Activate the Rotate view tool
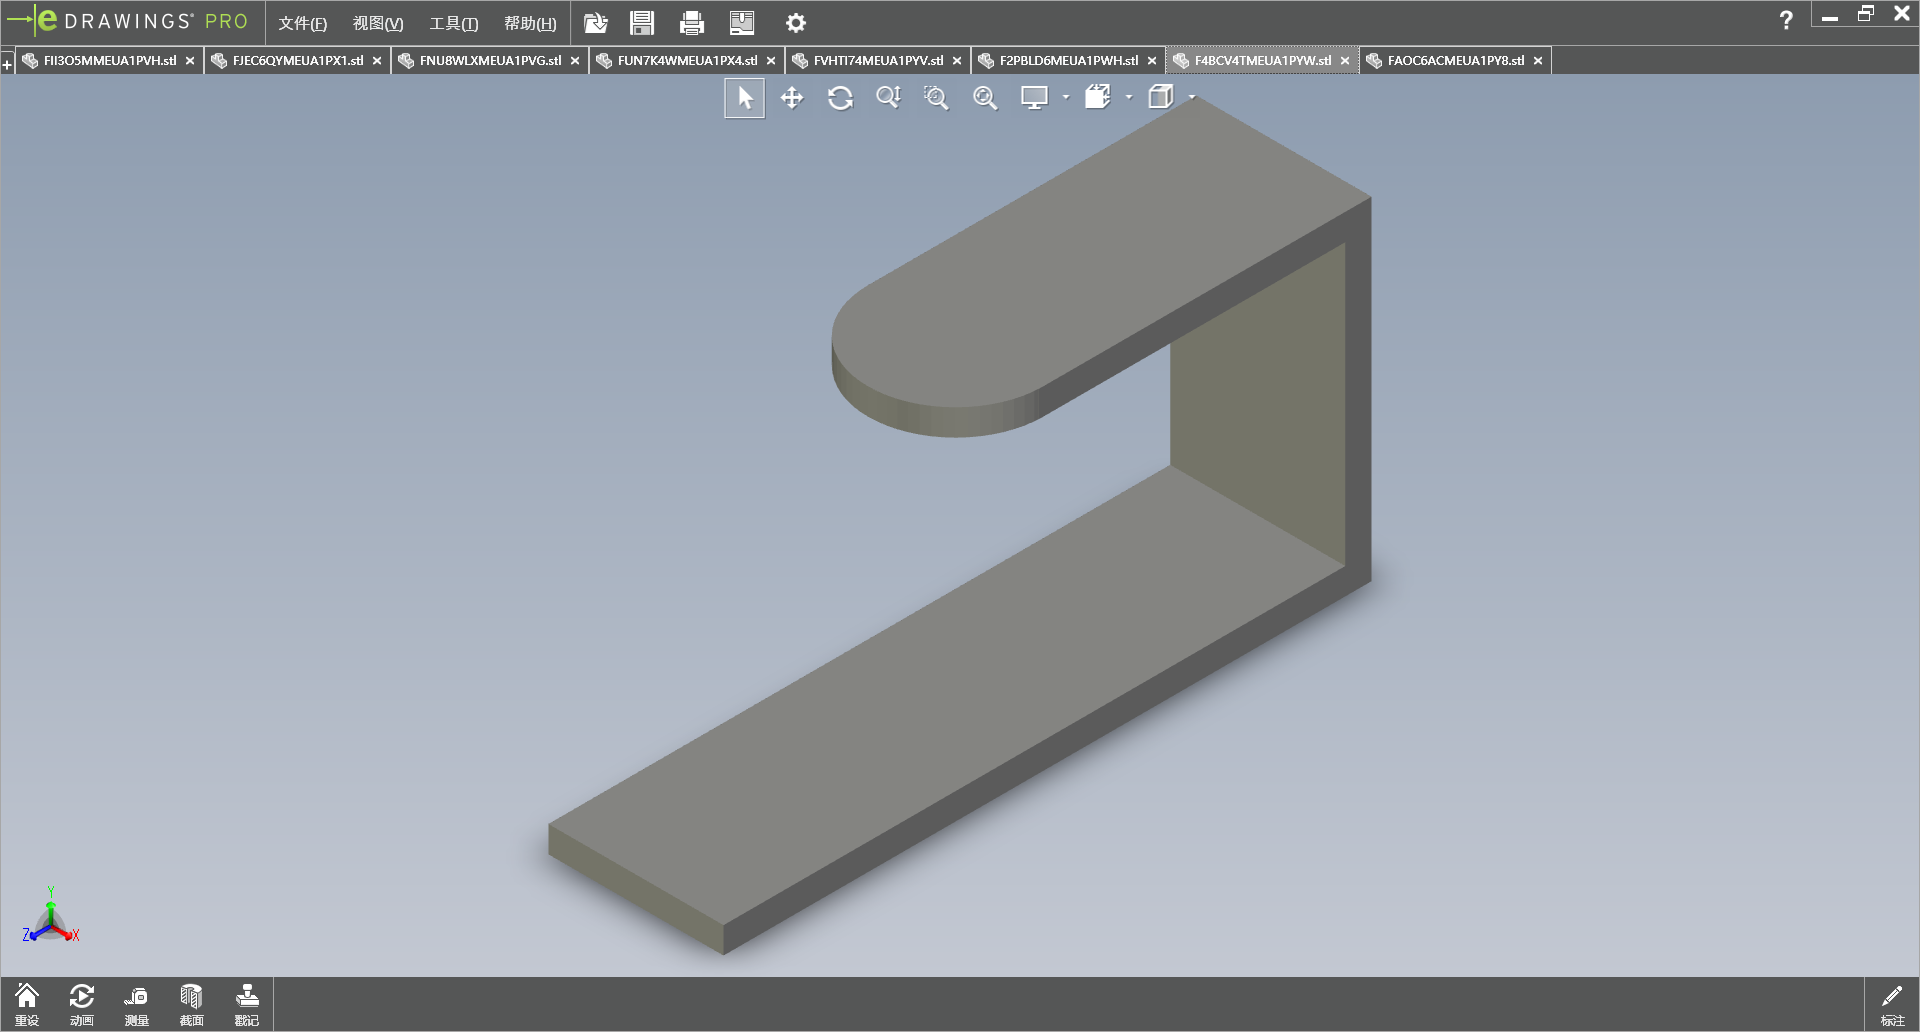Image resolution: width=1920 pixels, height=1032 pixels. 840,98
